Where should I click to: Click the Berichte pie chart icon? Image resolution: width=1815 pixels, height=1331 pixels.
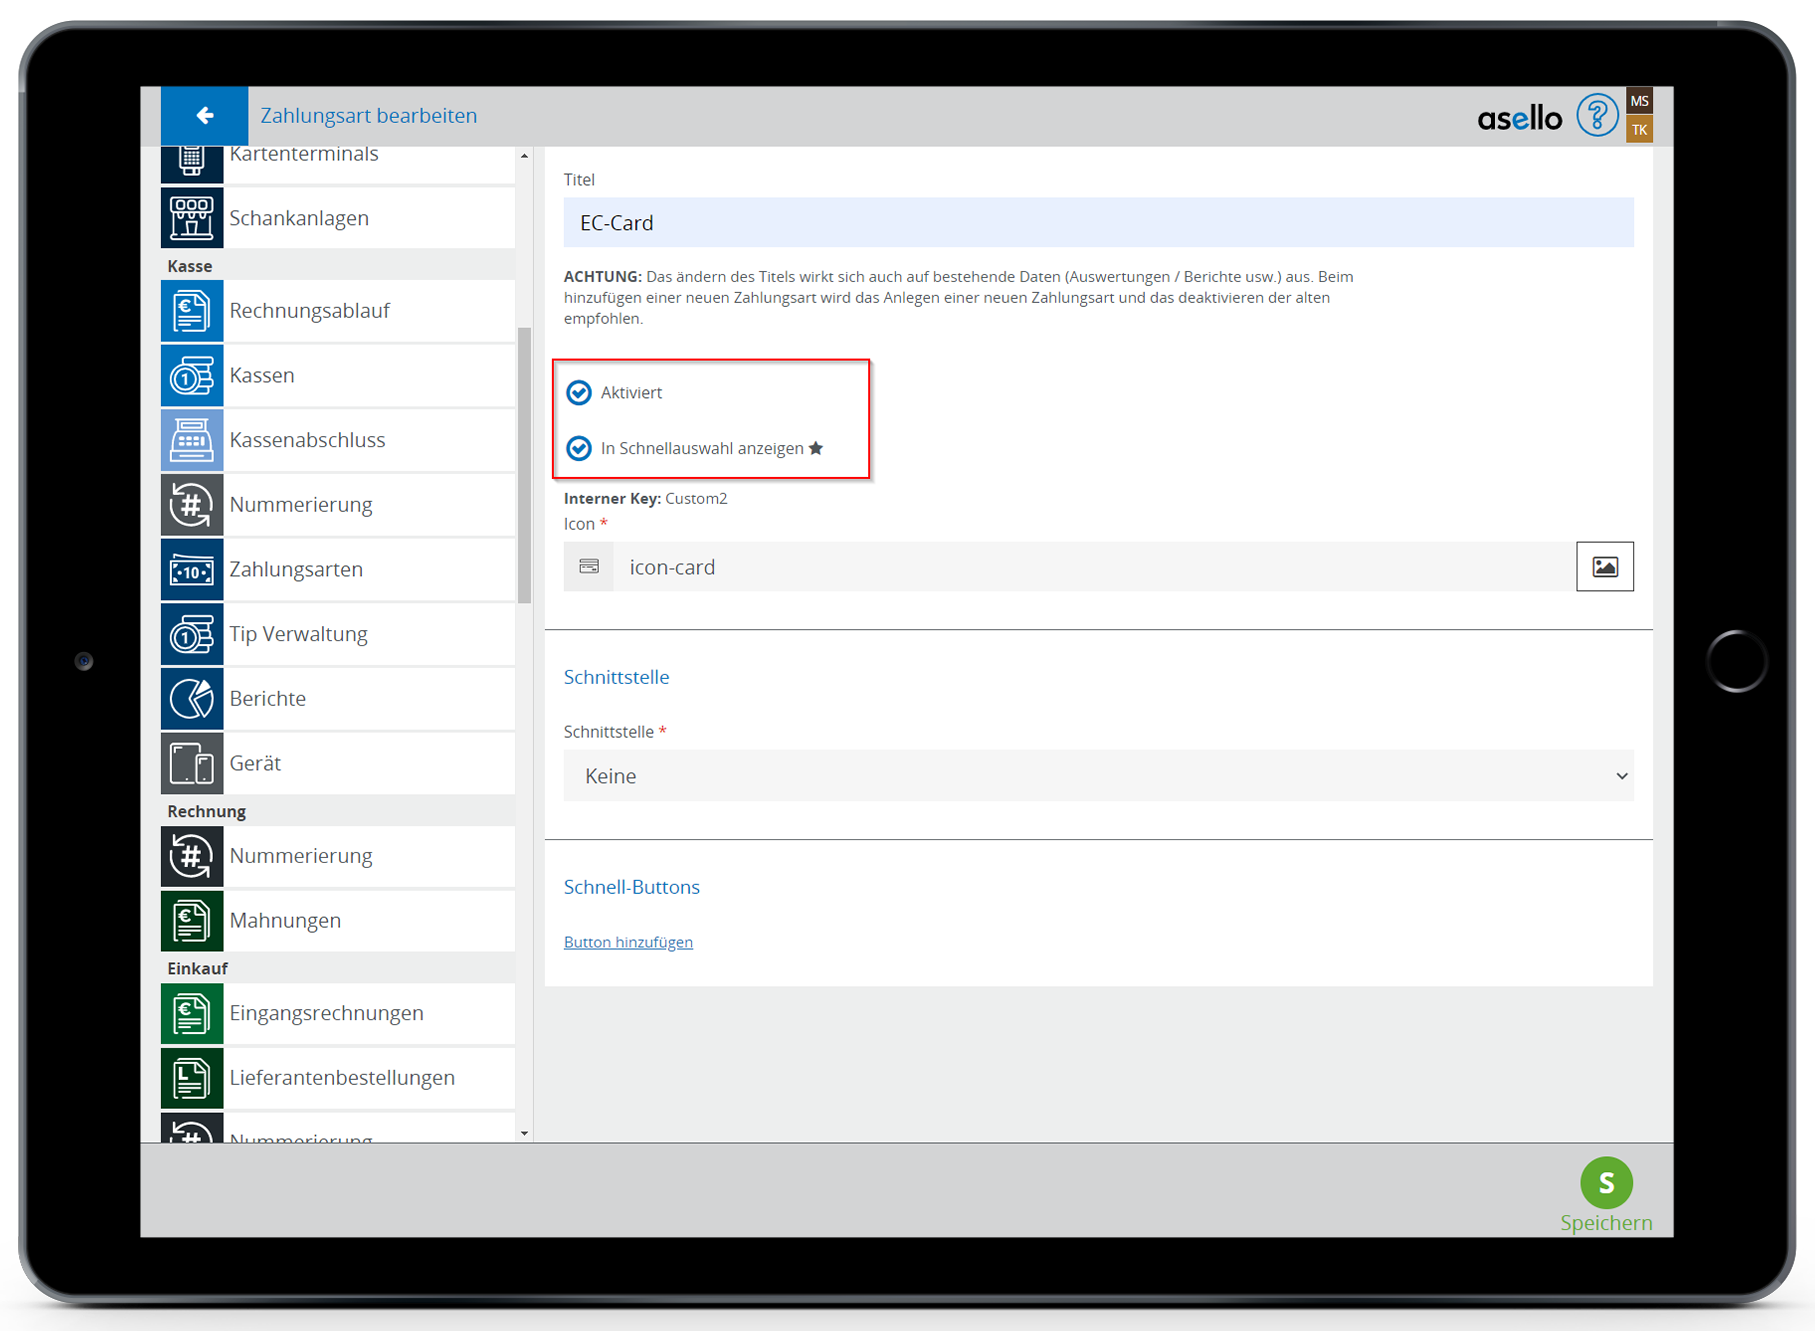[191, 699]
